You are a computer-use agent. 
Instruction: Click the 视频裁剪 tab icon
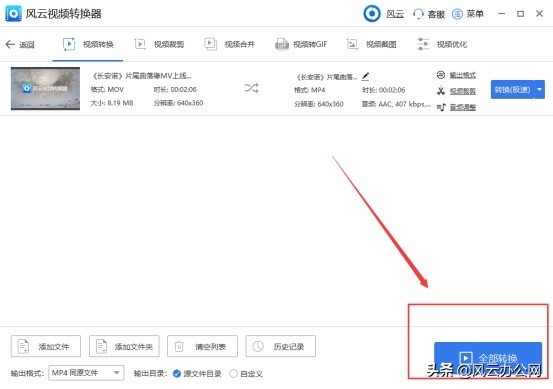(140, 44)
